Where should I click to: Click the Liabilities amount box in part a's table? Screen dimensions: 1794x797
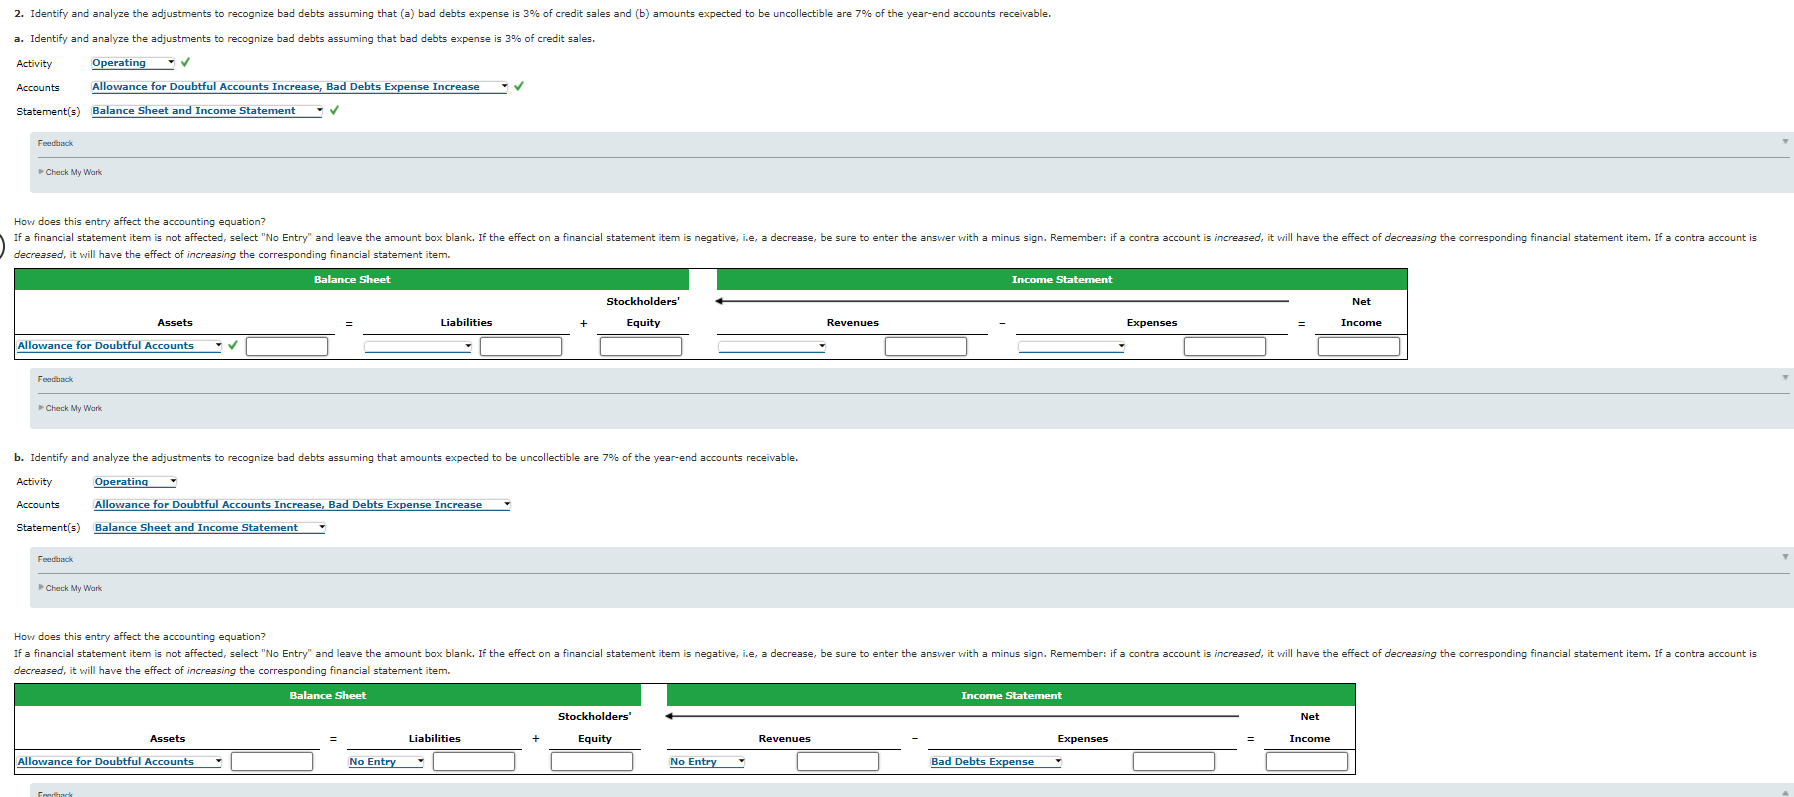pyautogui.click(x=521, y=346)
